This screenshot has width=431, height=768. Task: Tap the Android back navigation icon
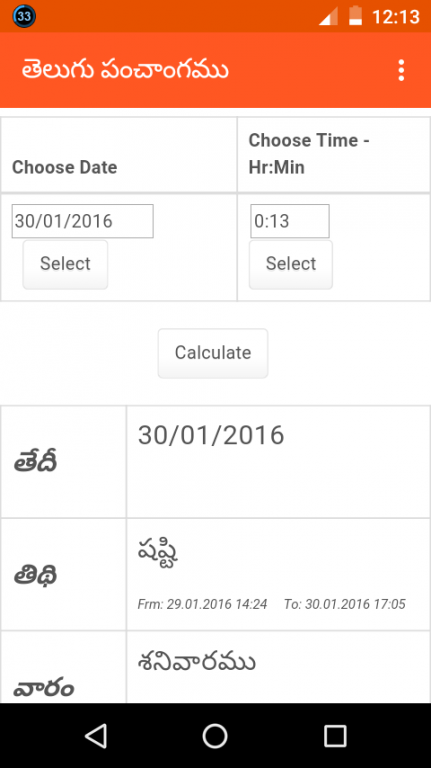[96, 736]
